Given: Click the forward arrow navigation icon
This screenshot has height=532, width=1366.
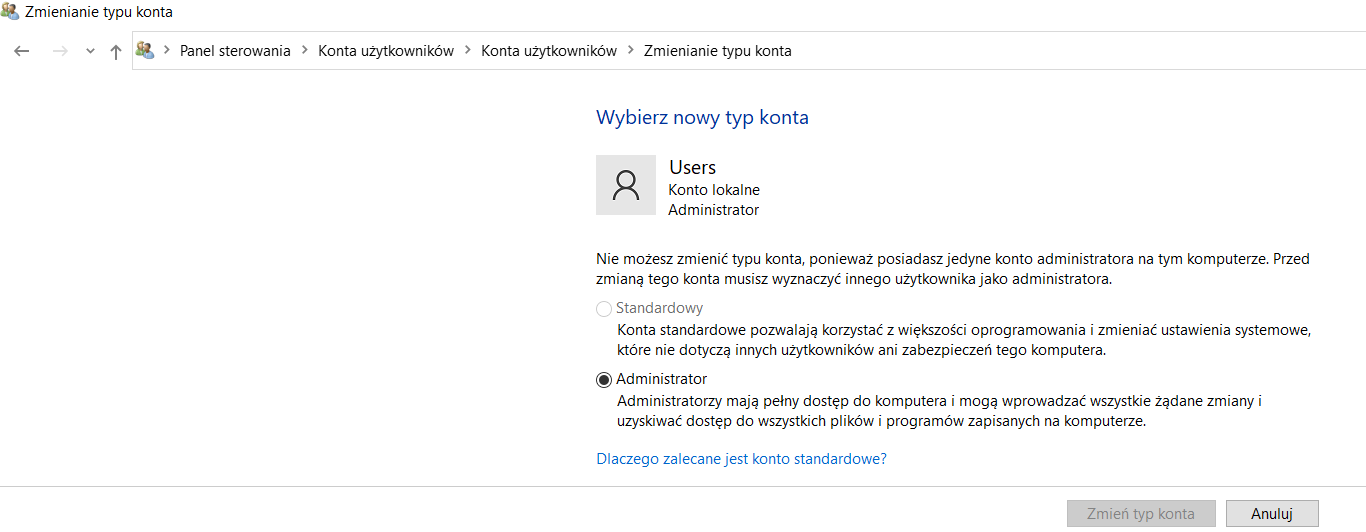Looking at the screenshot, I should [59, 51].
